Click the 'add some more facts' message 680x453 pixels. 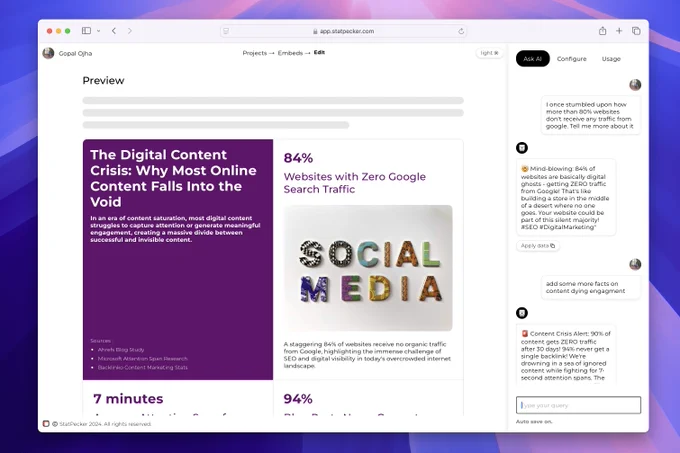[x=590, y=287]
